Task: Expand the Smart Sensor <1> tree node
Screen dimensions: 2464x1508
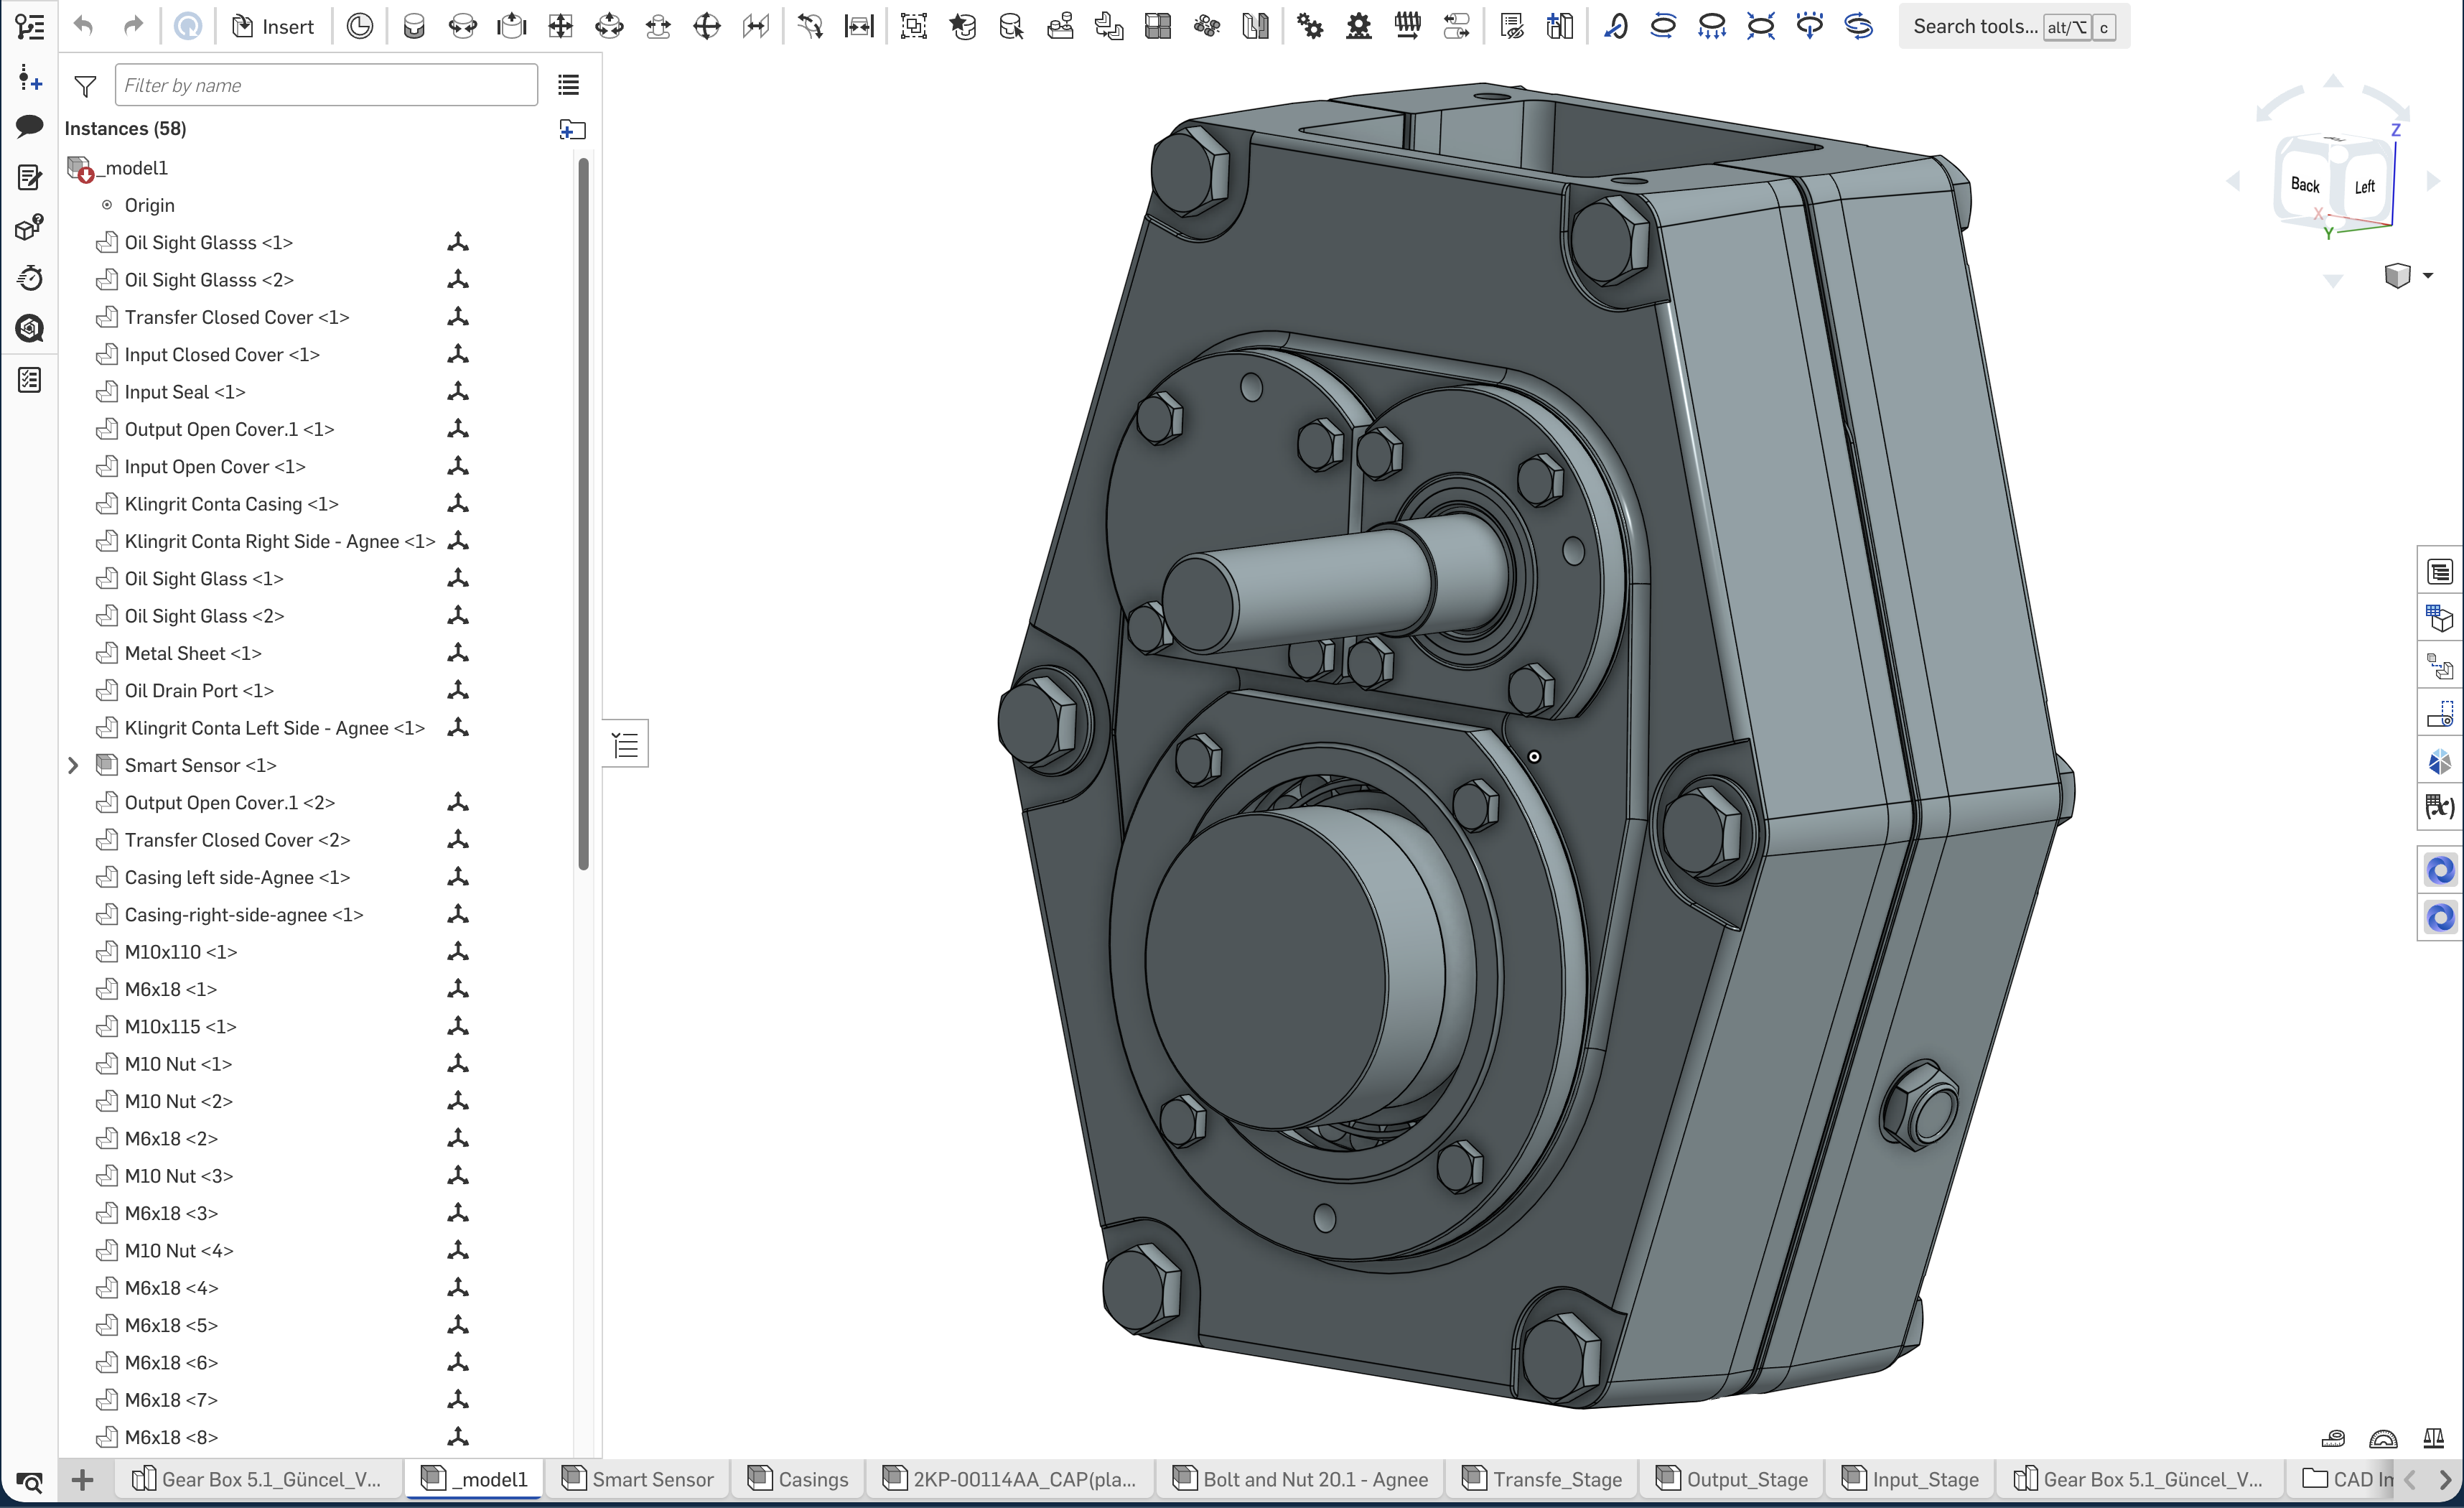Action: (x=73, y=765)
